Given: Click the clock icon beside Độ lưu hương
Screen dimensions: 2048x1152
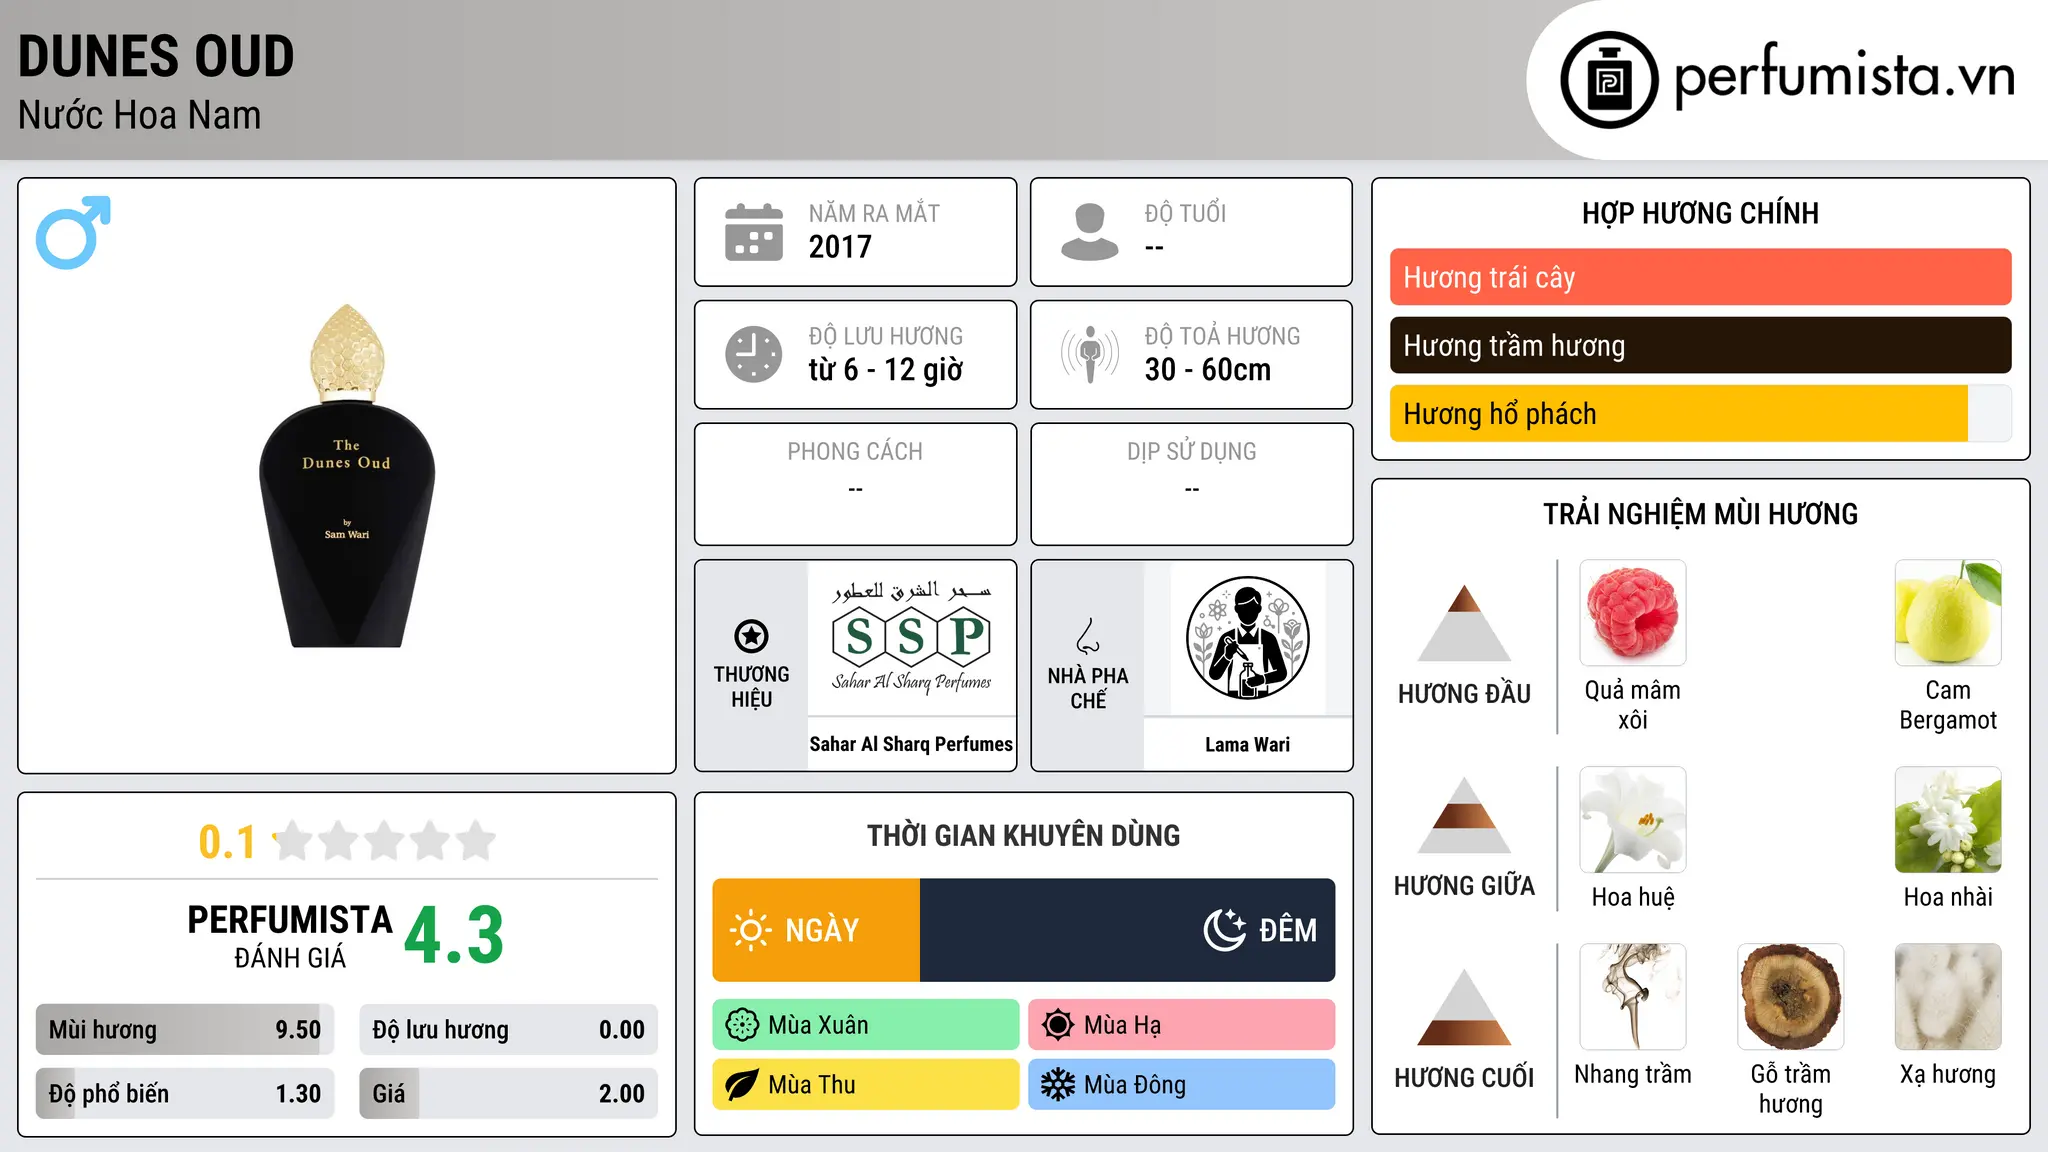Looking at the screenshot, I should (753, 354).
